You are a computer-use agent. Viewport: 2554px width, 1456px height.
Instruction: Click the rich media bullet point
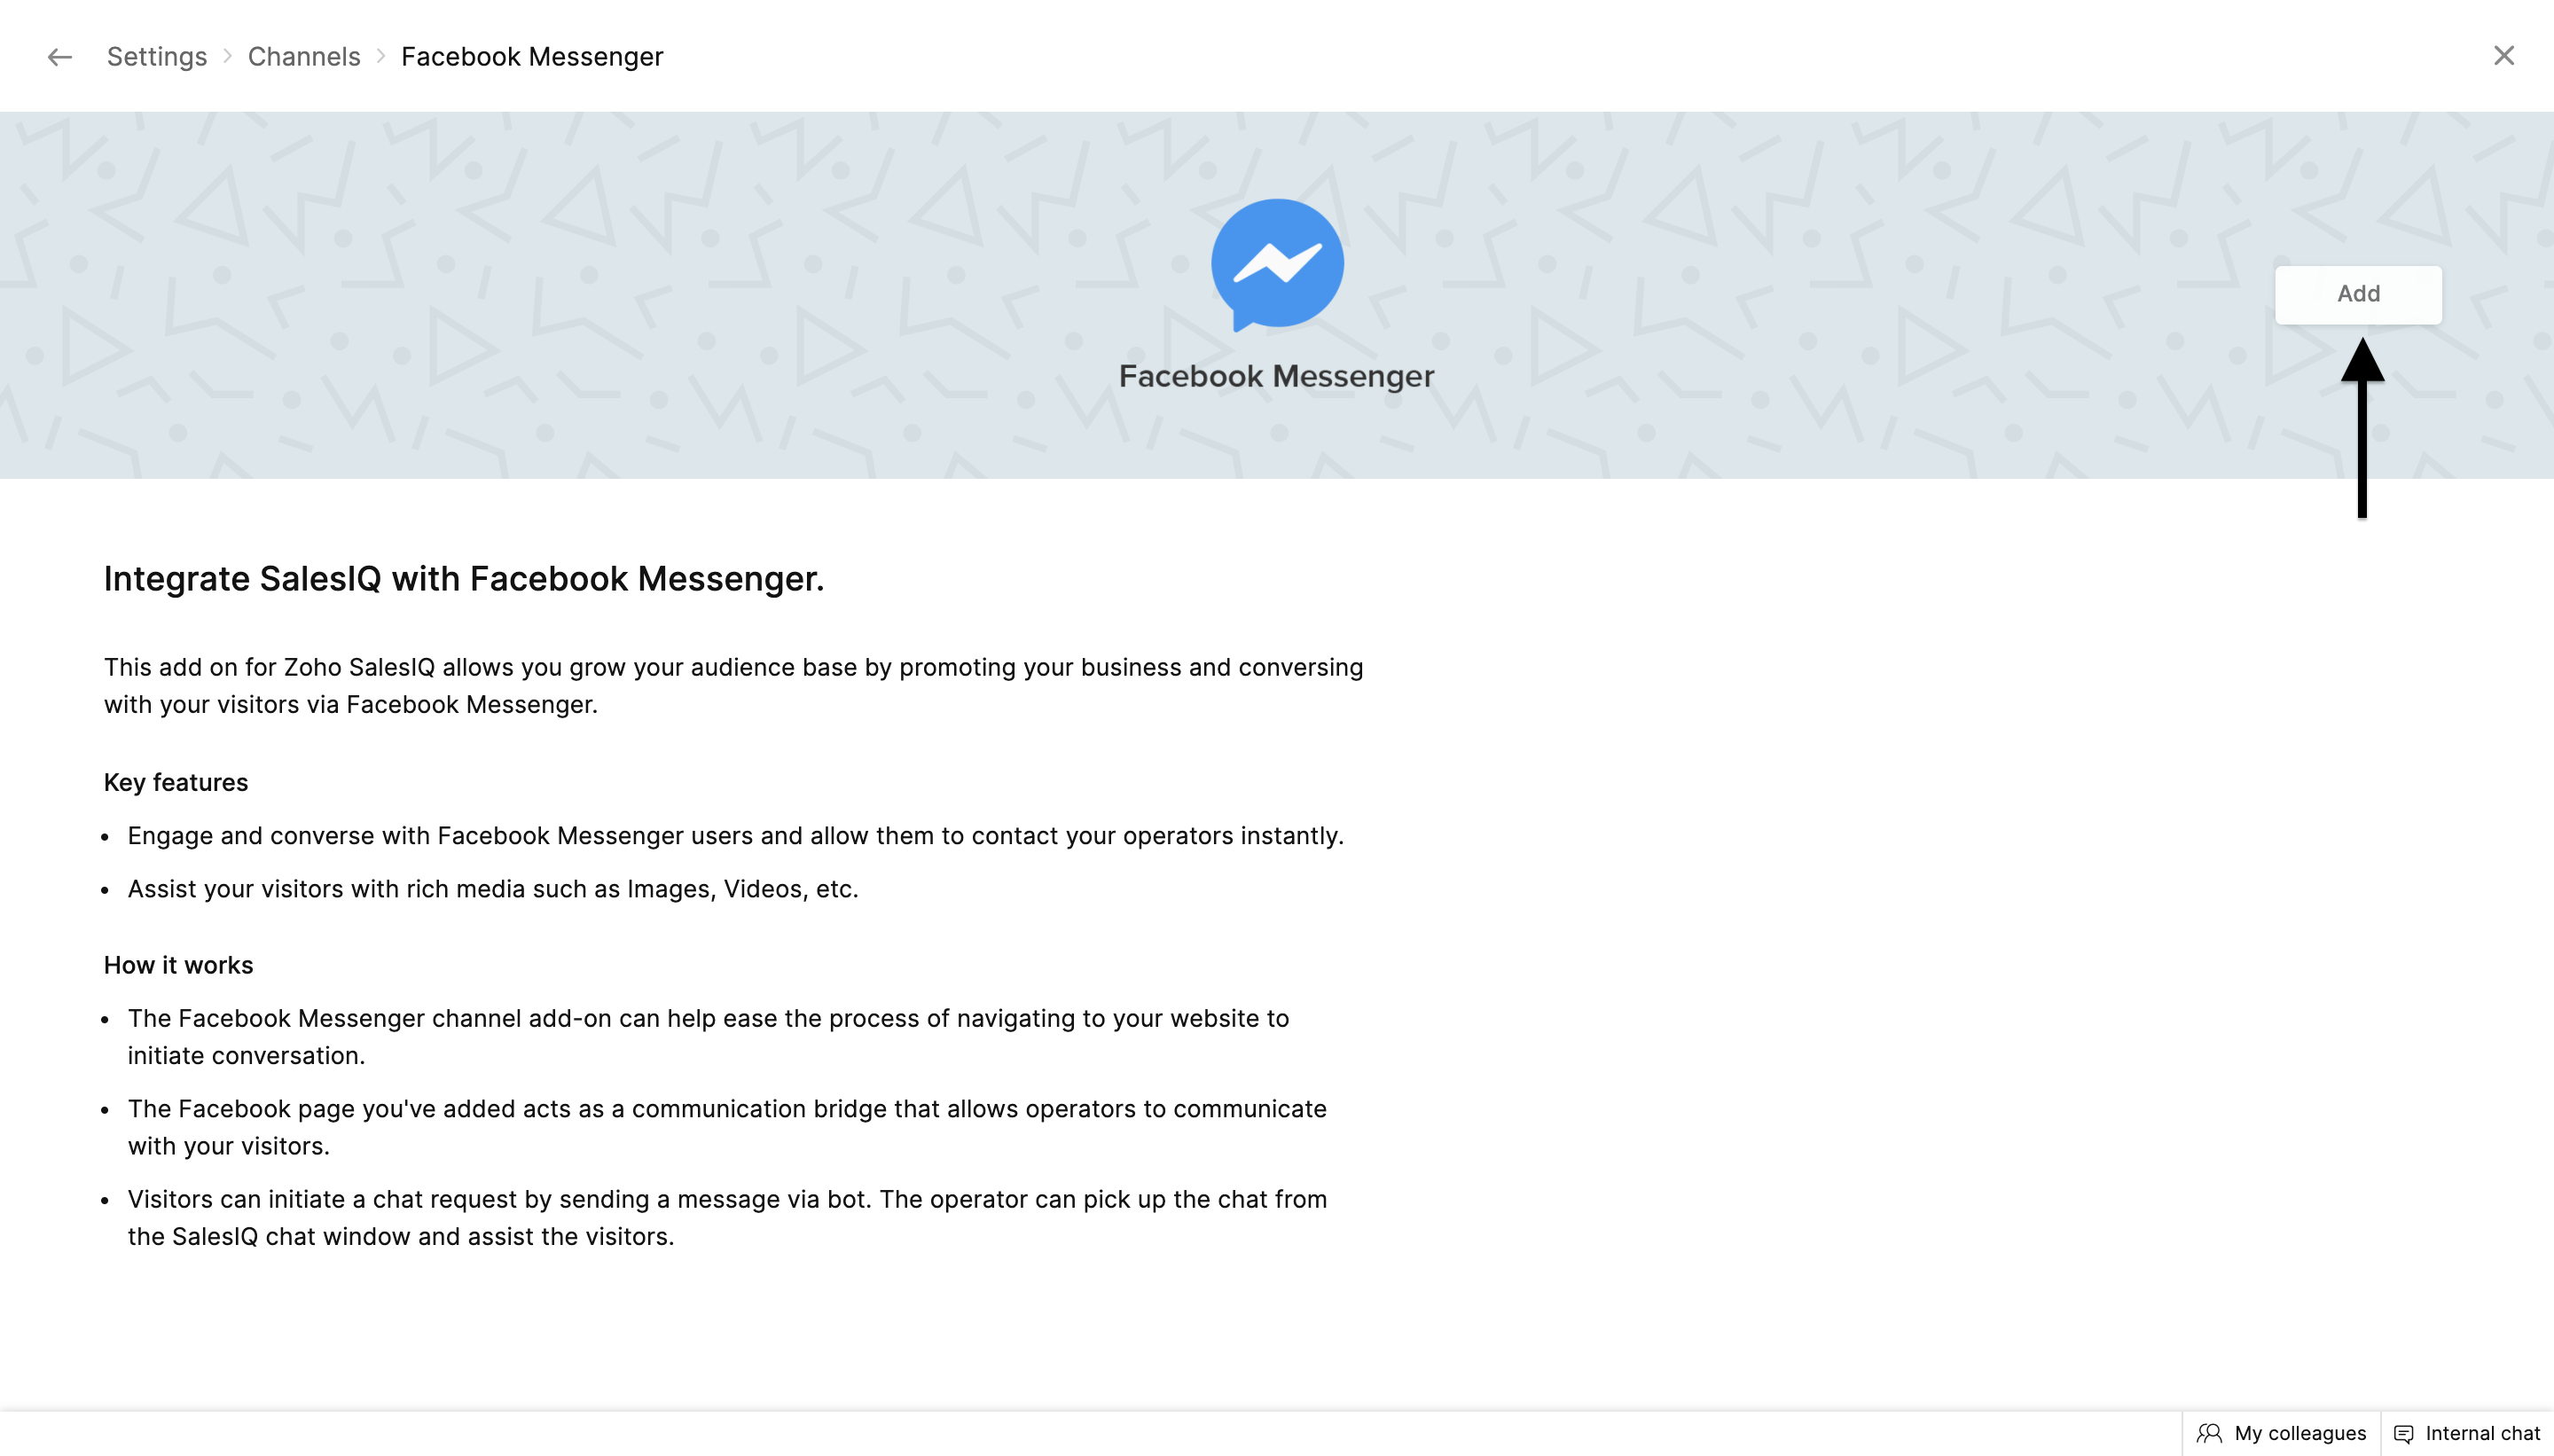point(493,889)
